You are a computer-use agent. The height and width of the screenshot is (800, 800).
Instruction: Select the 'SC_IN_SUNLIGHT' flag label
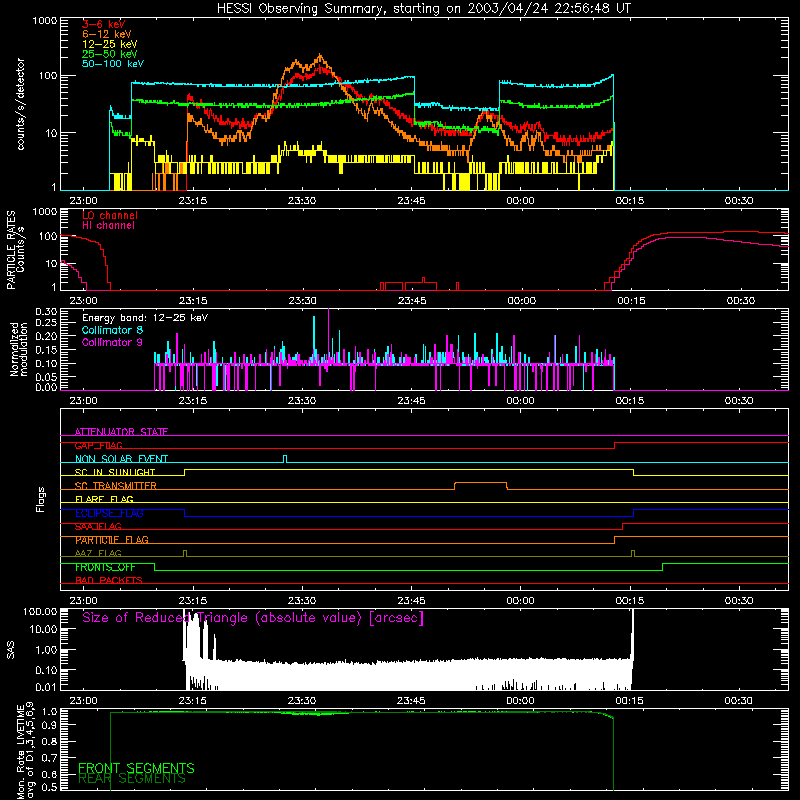click(x=115, y=472)
